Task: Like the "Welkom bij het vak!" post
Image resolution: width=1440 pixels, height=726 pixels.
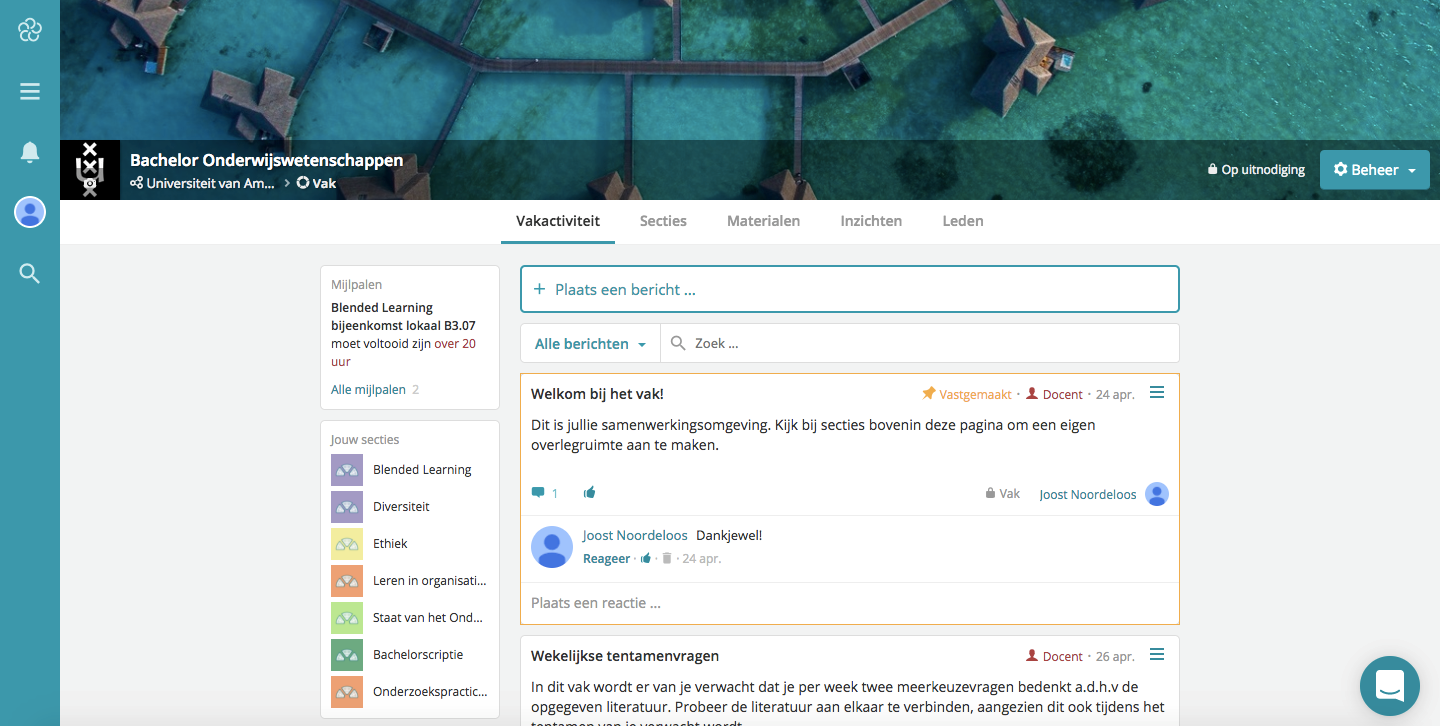Action: coord(589,492)
